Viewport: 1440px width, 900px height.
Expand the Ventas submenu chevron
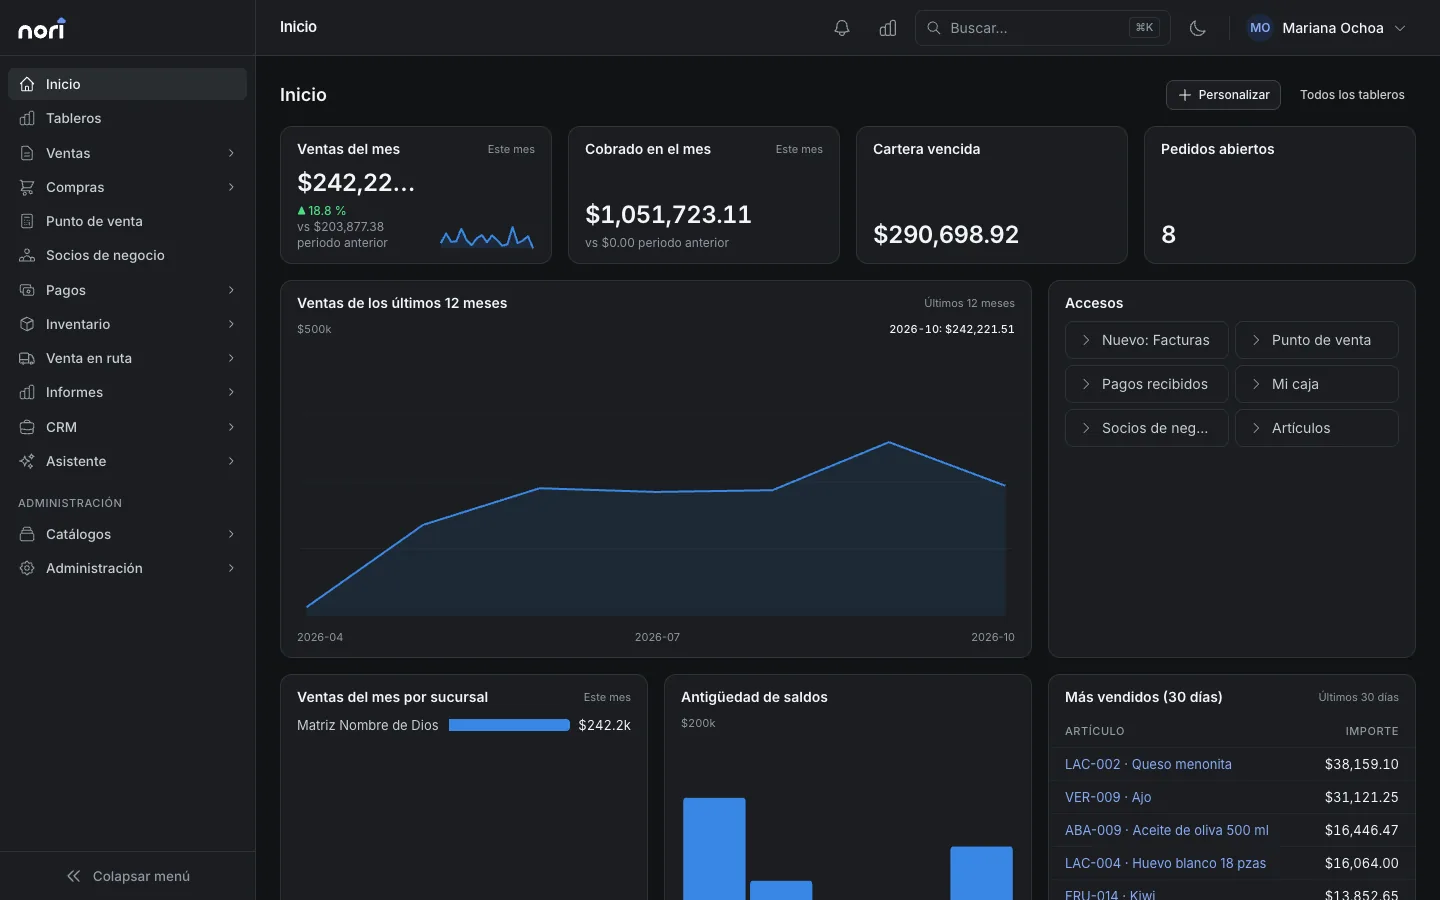[231, 153]
